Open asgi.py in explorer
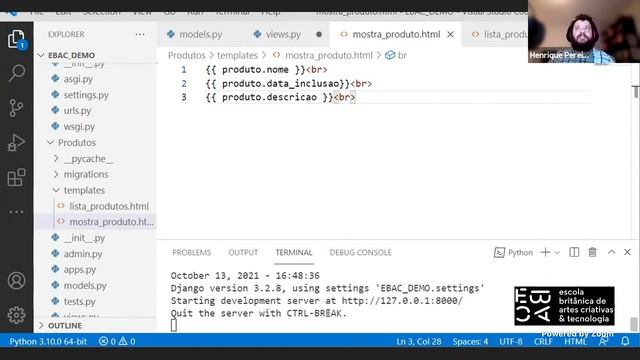640x360 pixels. (78, 79)
